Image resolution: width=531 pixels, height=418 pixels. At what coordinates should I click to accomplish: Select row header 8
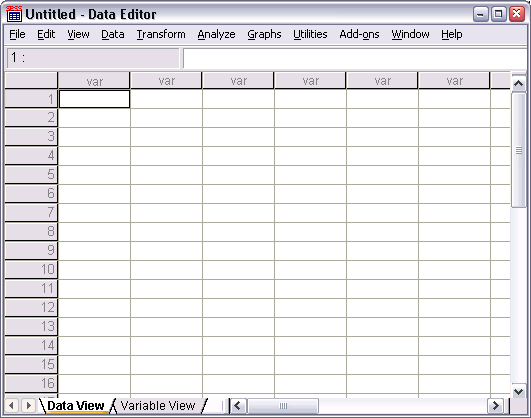point(31,232)
